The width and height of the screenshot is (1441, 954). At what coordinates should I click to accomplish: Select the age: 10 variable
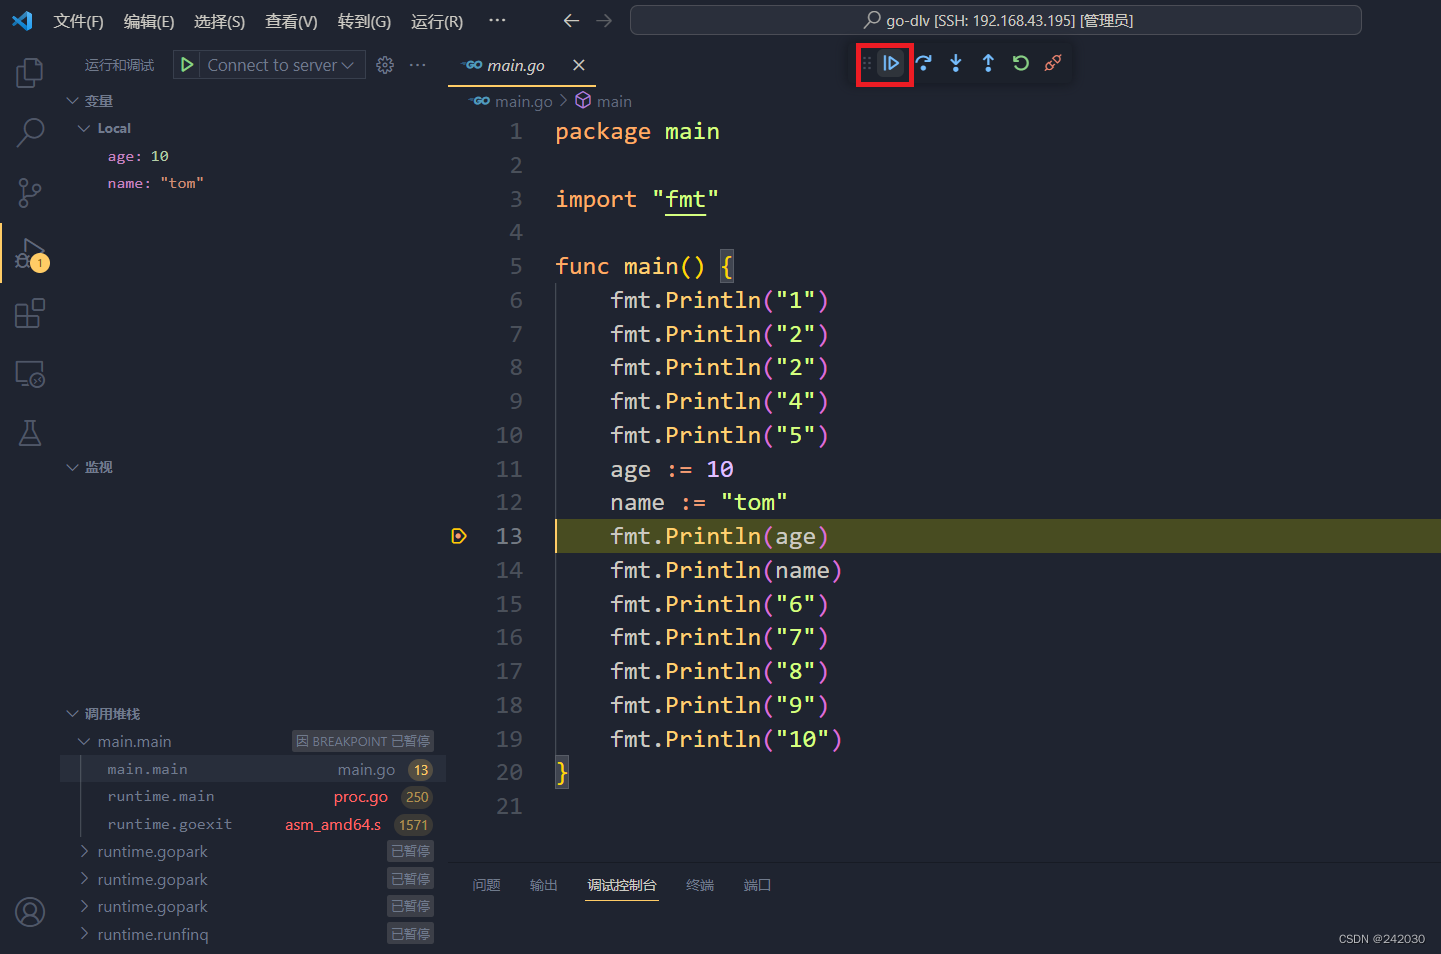tap(138, 156)
